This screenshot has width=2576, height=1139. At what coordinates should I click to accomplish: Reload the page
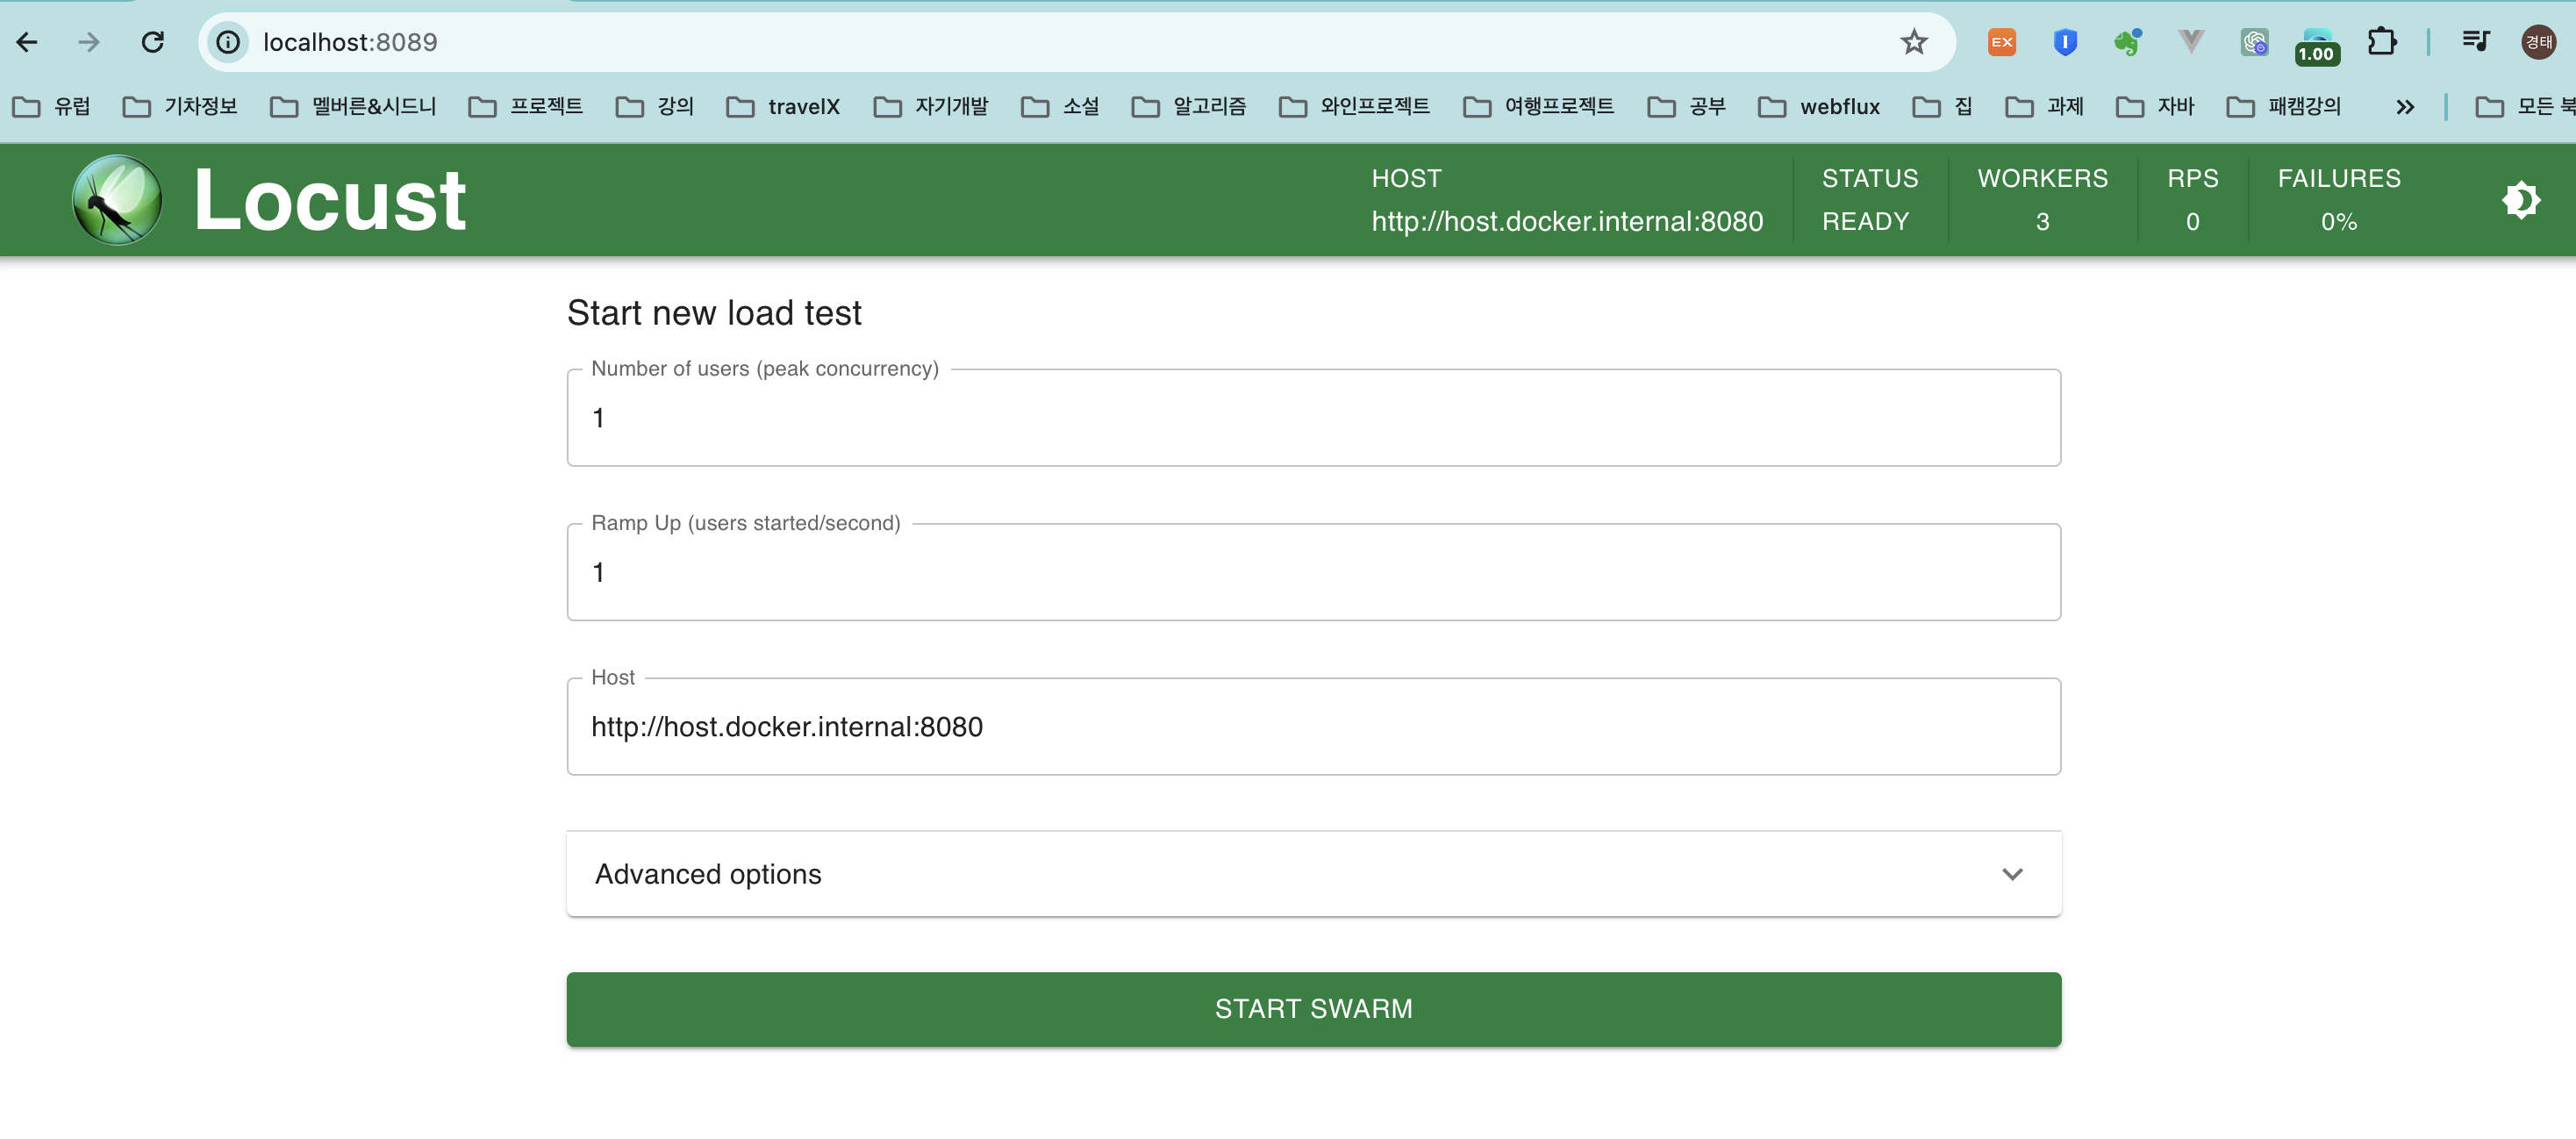tap(152, 42)
